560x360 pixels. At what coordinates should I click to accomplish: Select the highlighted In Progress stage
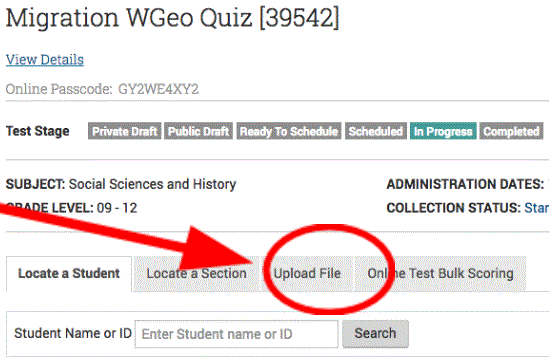click(x=443, y=131)
